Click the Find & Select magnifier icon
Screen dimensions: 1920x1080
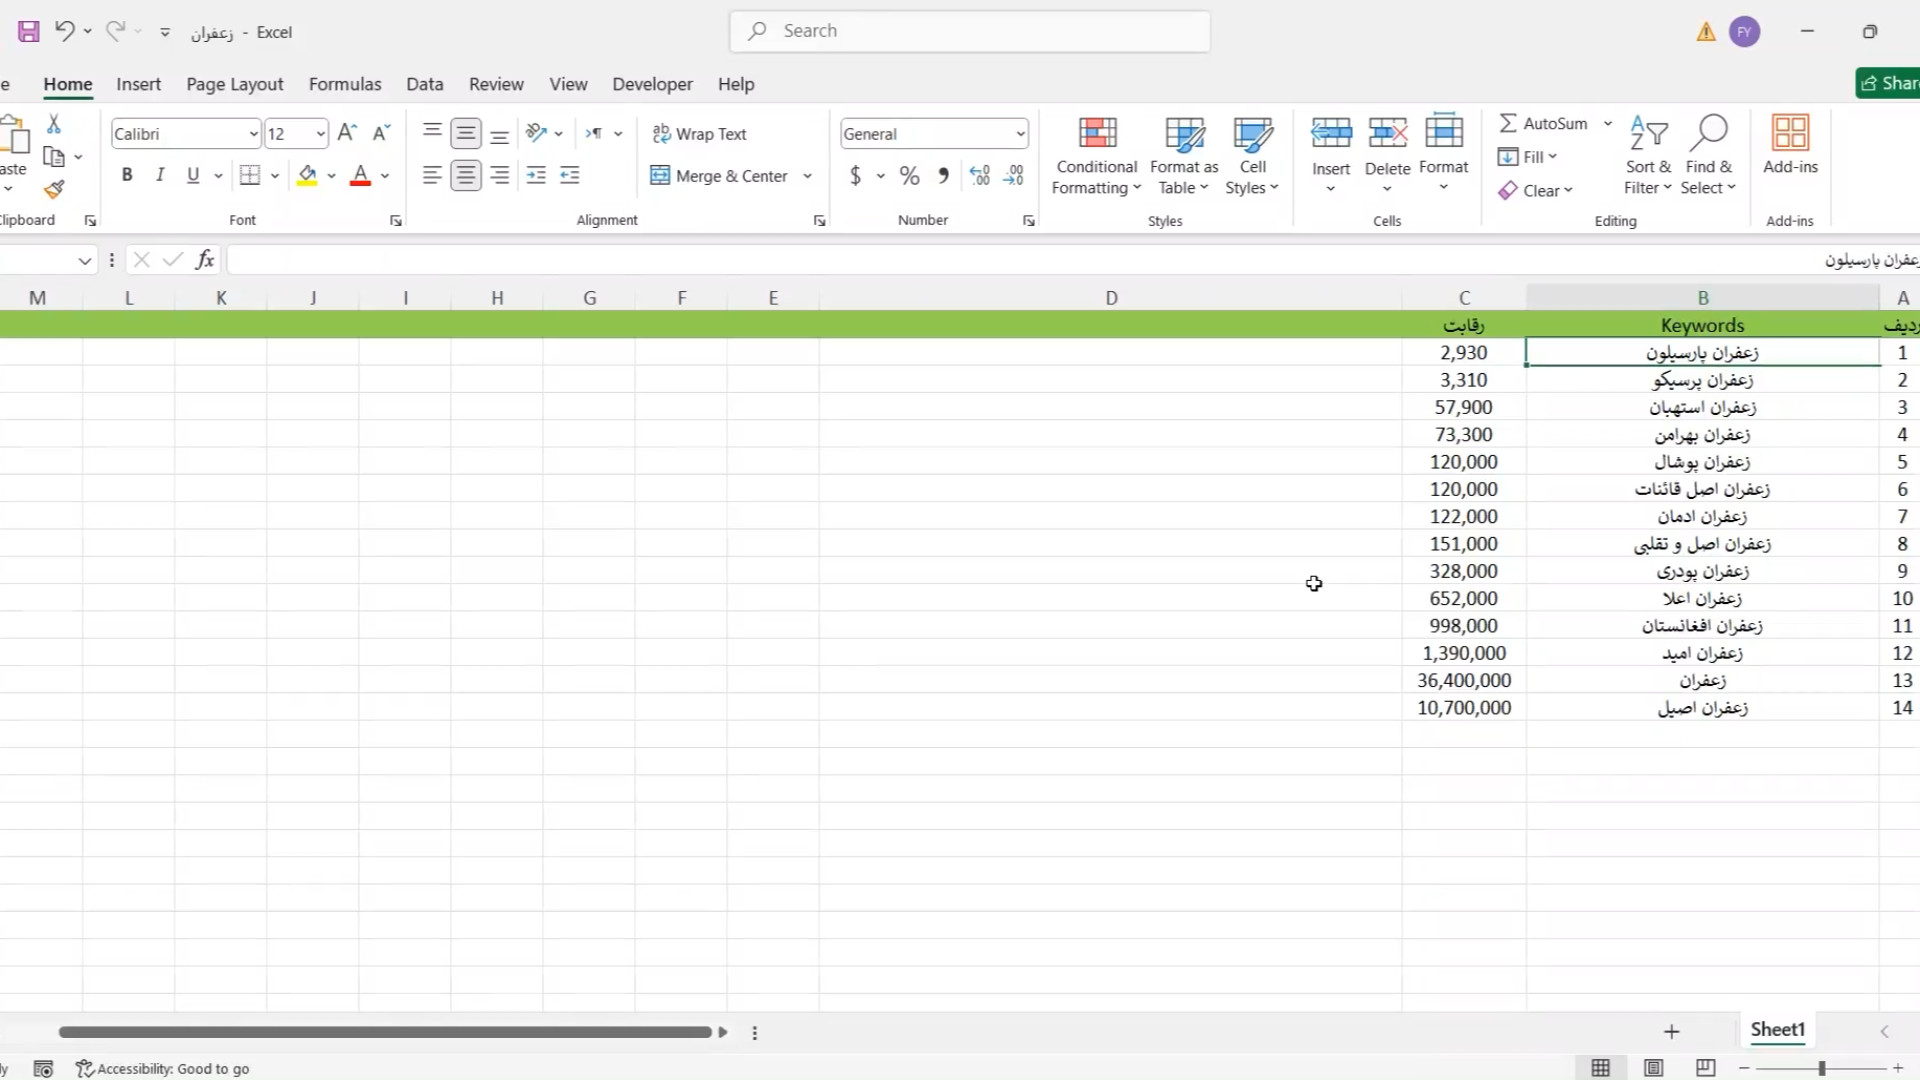coord(1709,133)
